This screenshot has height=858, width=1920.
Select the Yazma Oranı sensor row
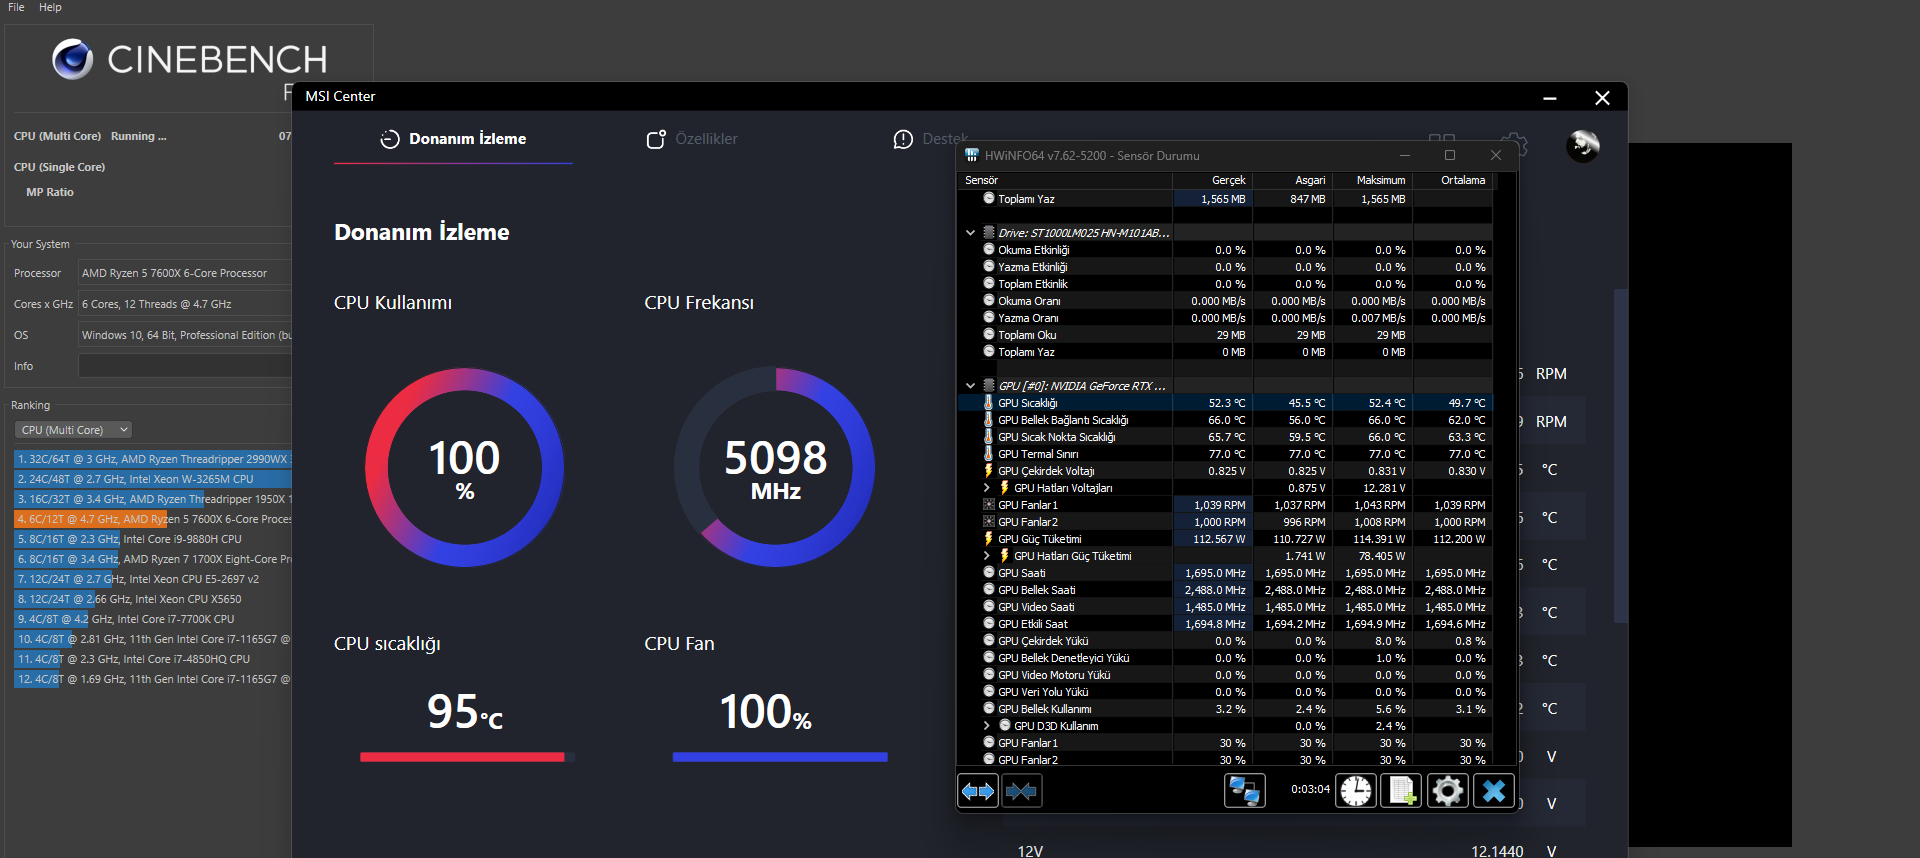(x=1225, y=318)
